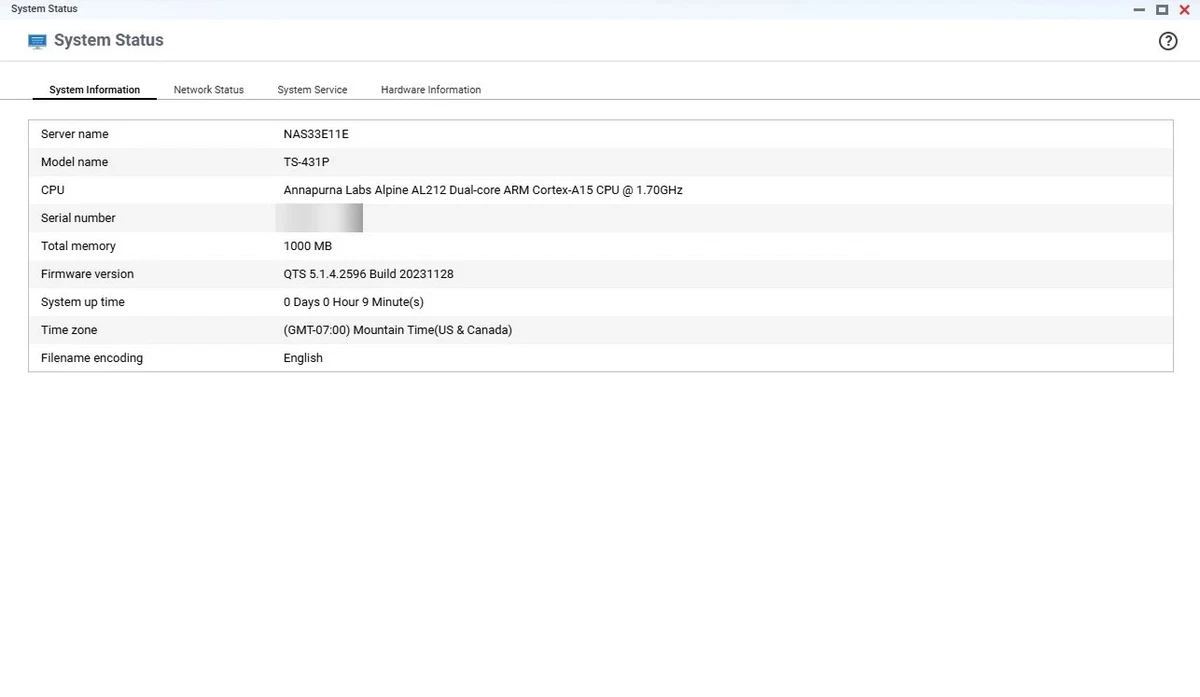Click the CPU row label
The image size is (1200, 697).
53,190
